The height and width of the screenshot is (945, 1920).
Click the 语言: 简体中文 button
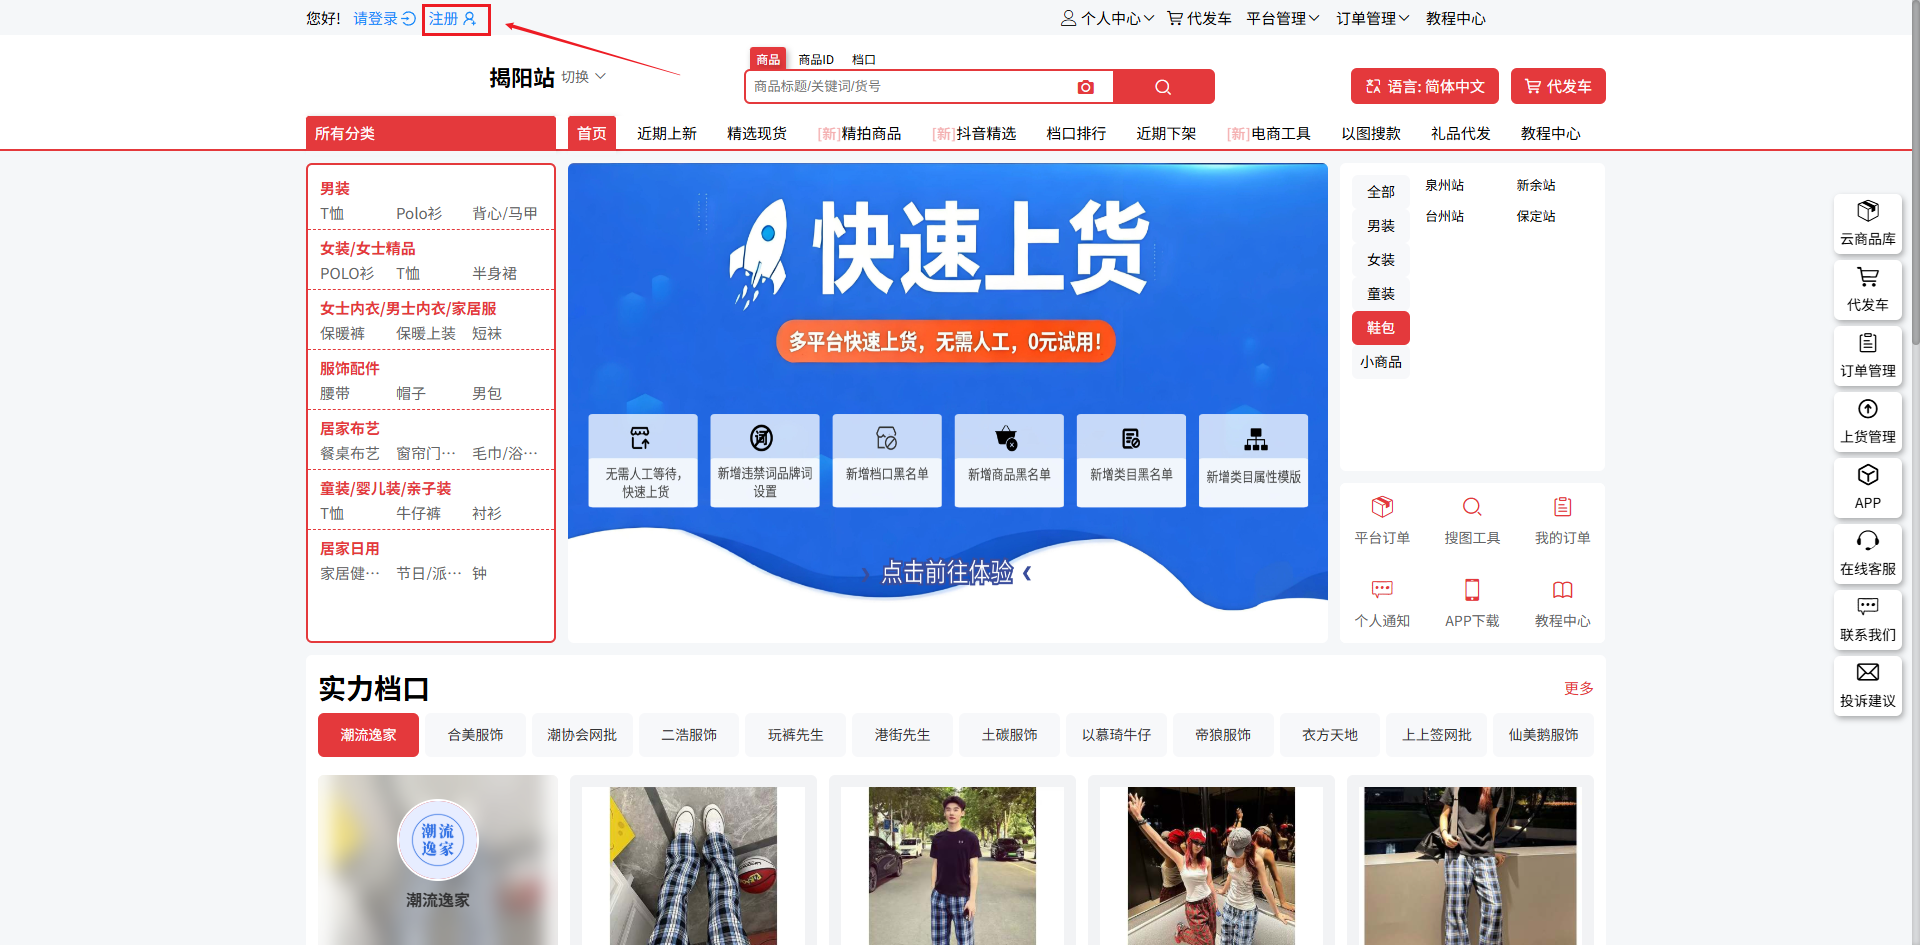1425,86
